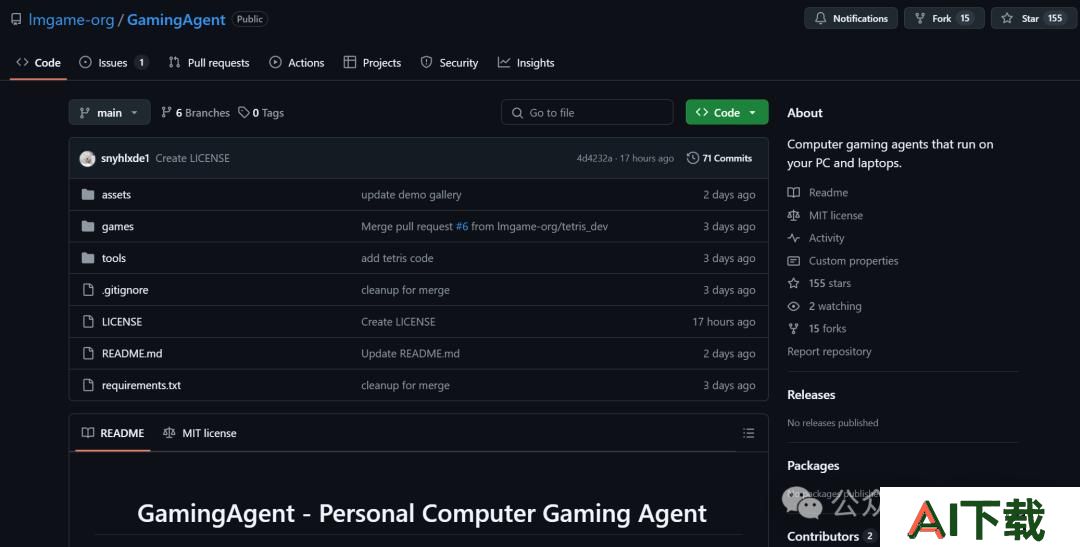Click the Pull requests icon
The image size is (1080, 547).
click(x=174, y=62)
